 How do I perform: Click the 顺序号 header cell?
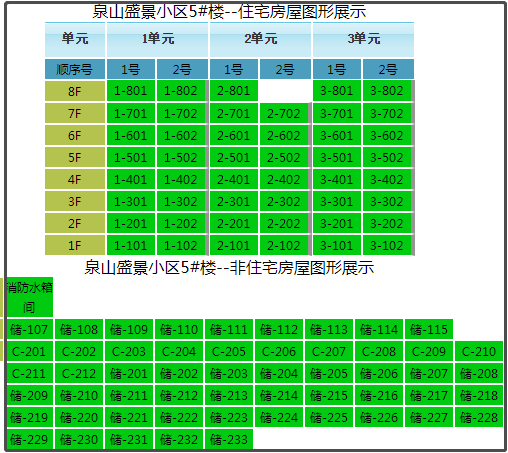point(75,69)
